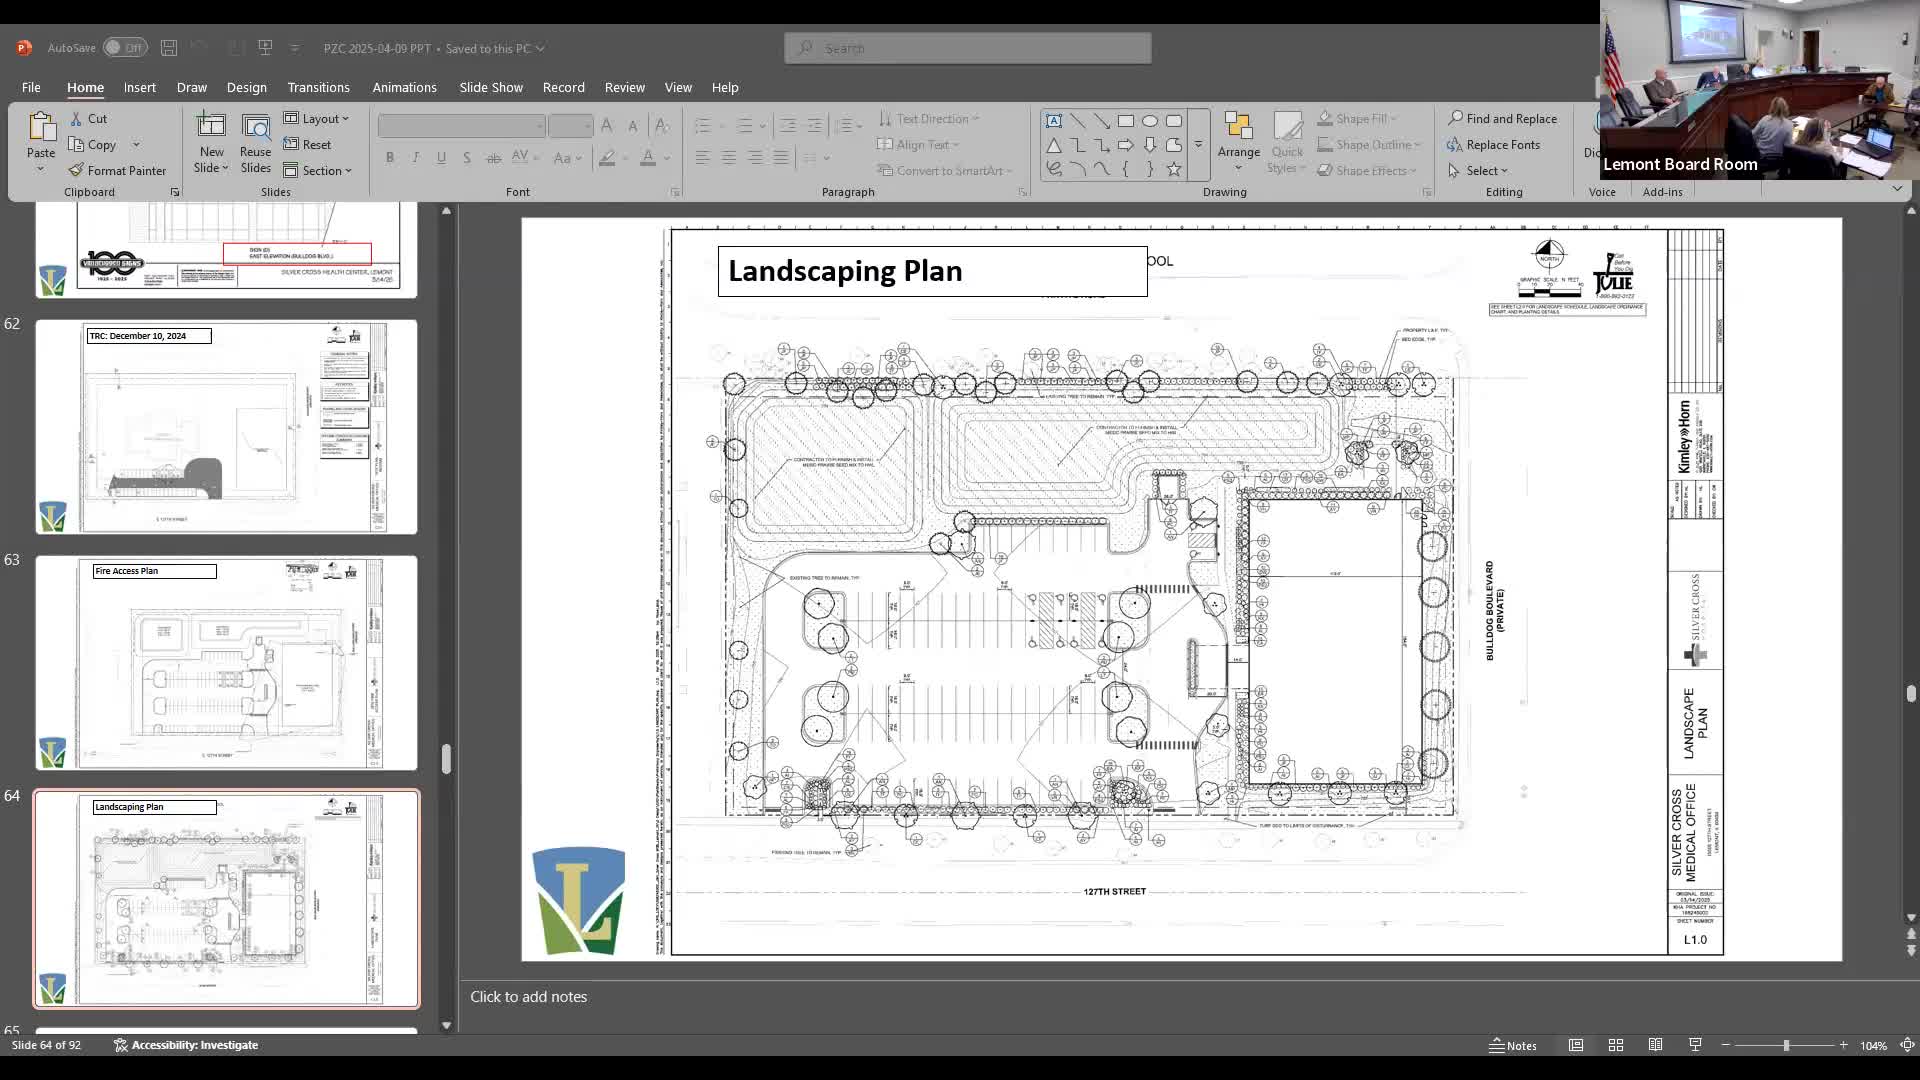Screen dimensions: 1920x1080
Task: Open Reading View from status bar
Action: click(x=1655, y=1045)
